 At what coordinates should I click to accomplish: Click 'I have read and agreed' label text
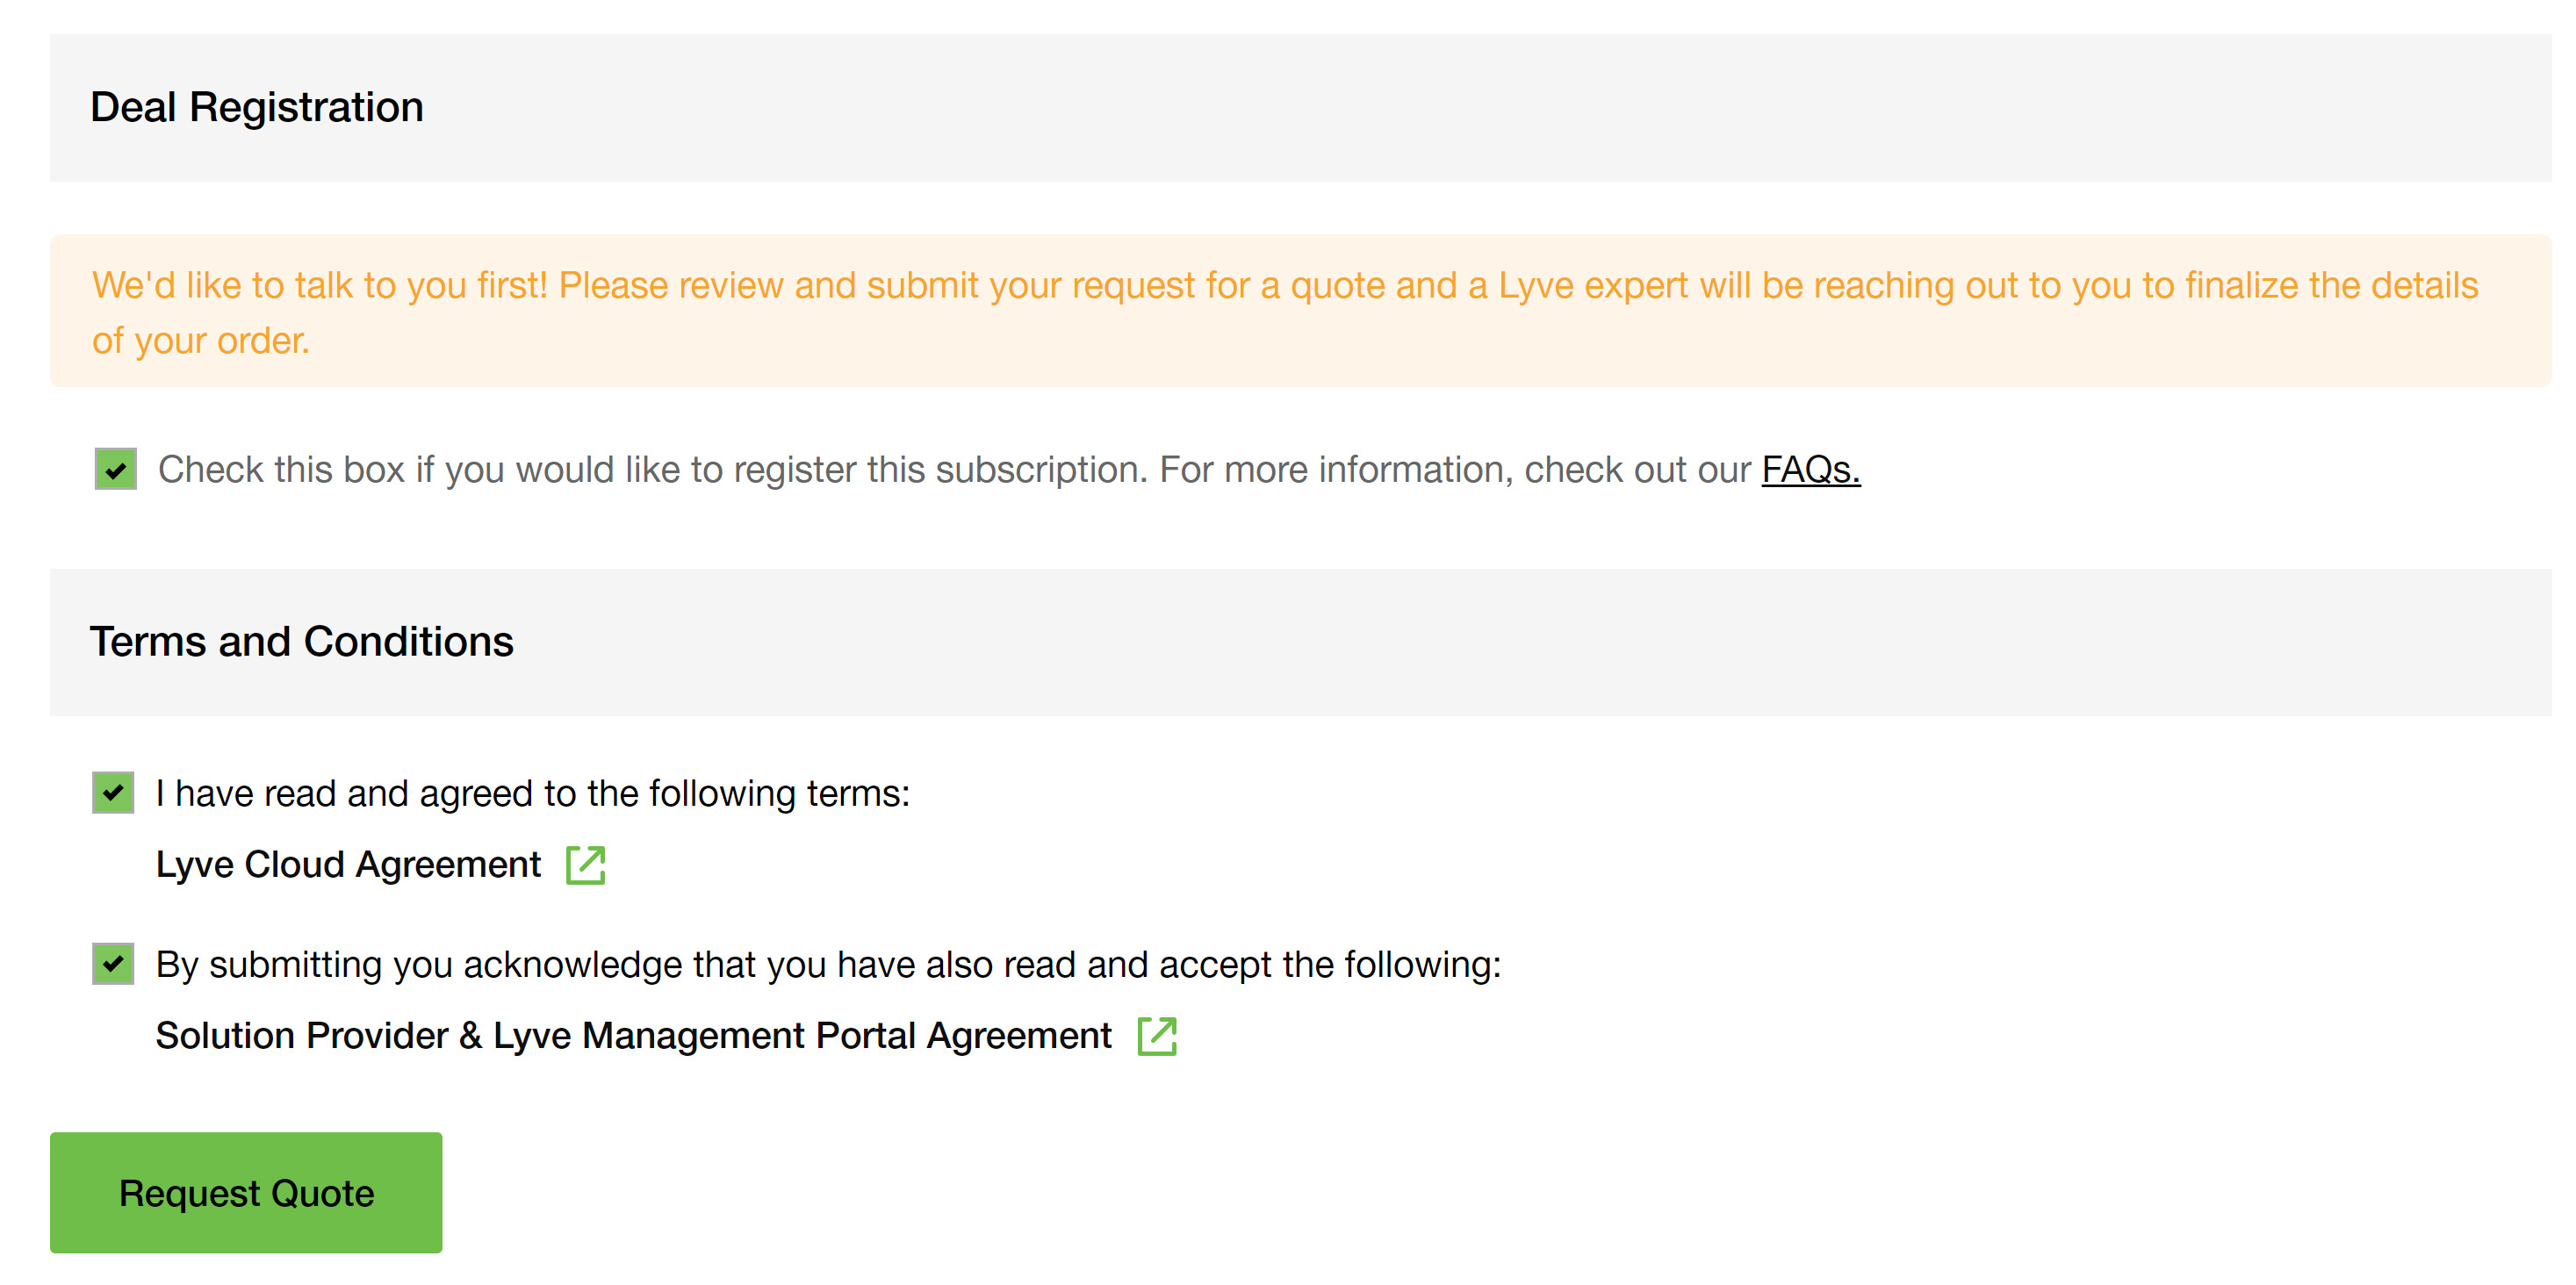(x=533, y=793)
